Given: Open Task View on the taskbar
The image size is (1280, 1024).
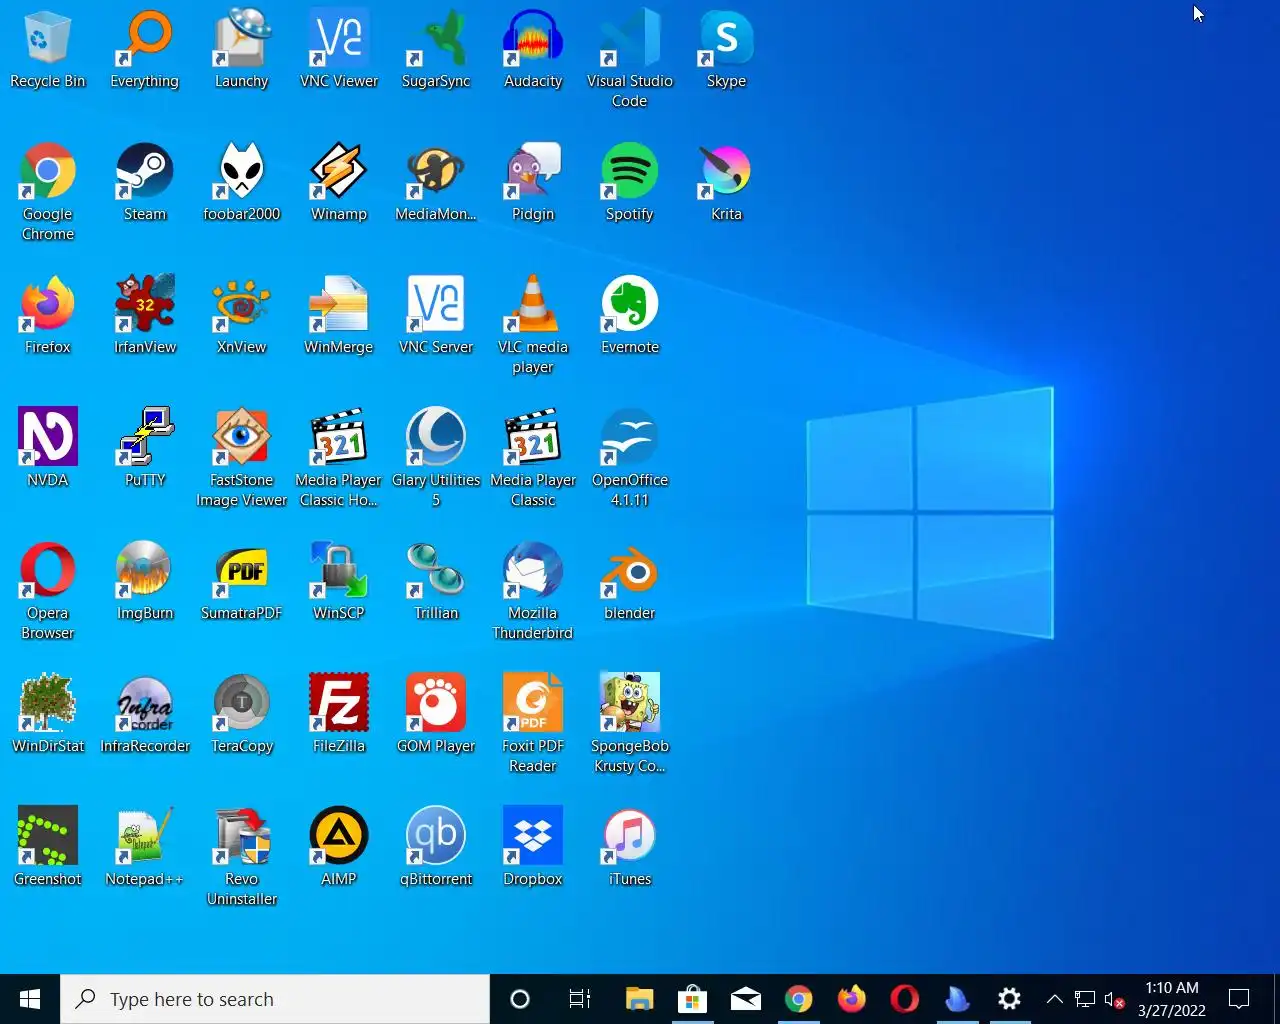Looking at the screenshot, I should tap(579, 999).
